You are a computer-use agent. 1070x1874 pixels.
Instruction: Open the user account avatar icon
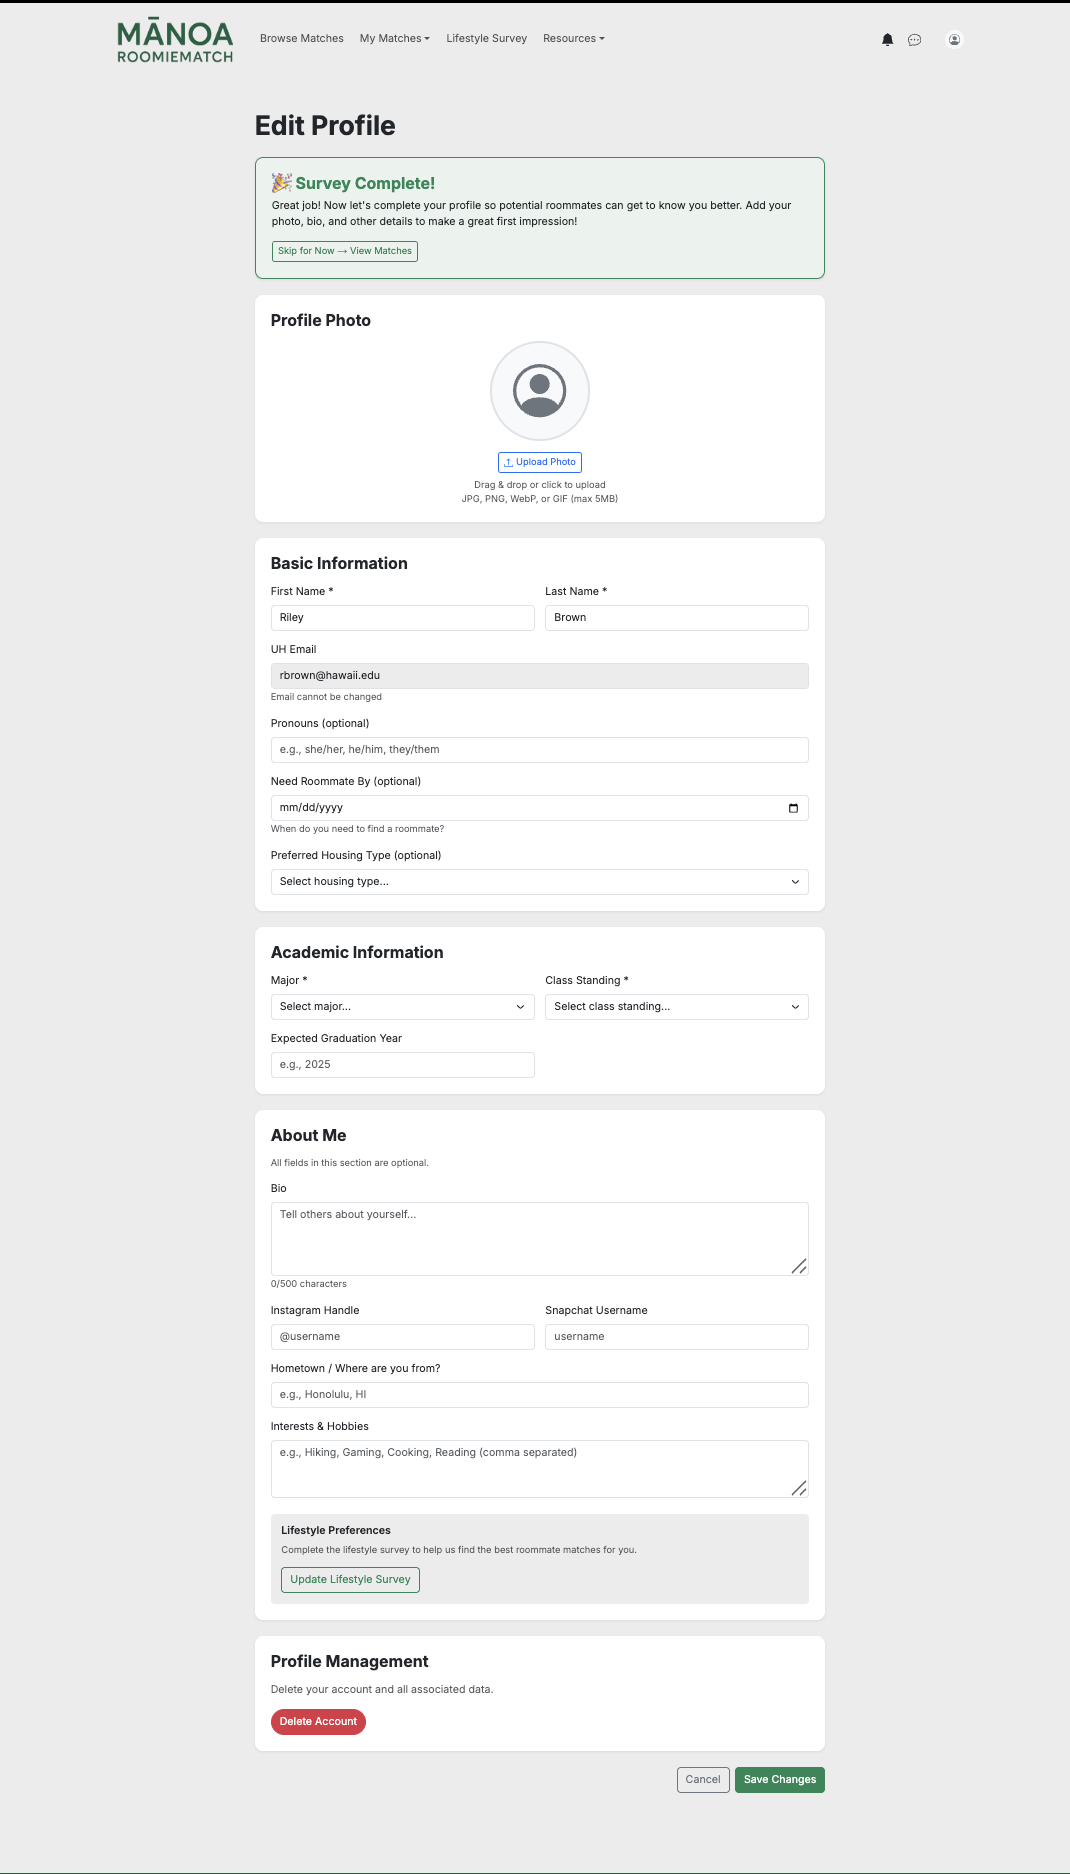[x=954, y=40]
